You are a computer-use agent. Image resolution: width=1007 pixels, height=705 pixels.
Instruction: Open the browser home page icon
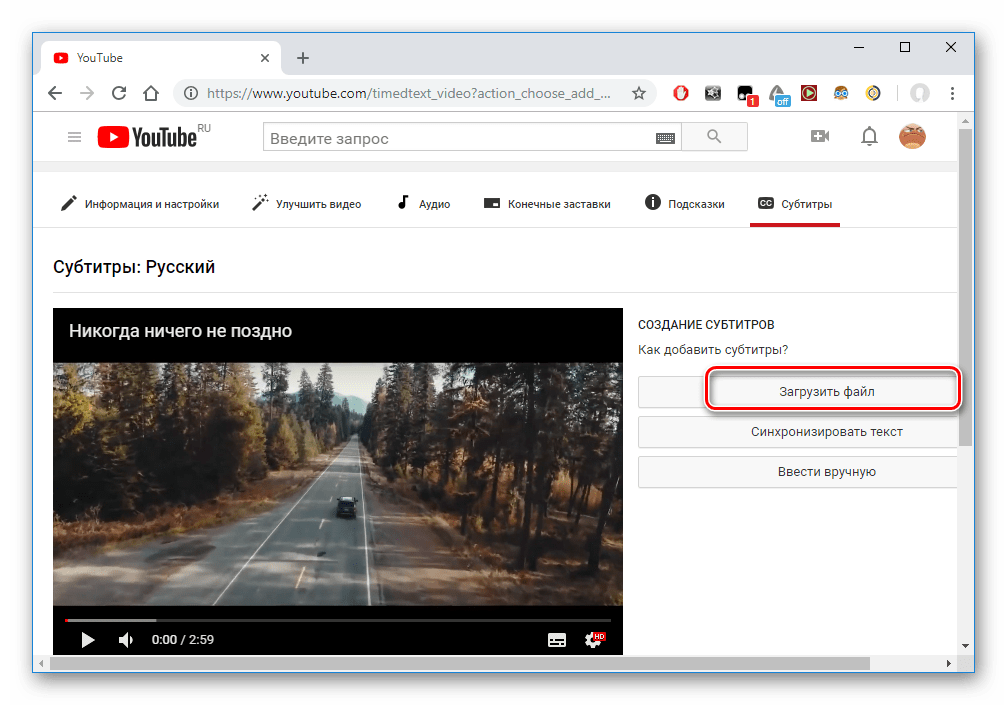click(x=151, y=93)
